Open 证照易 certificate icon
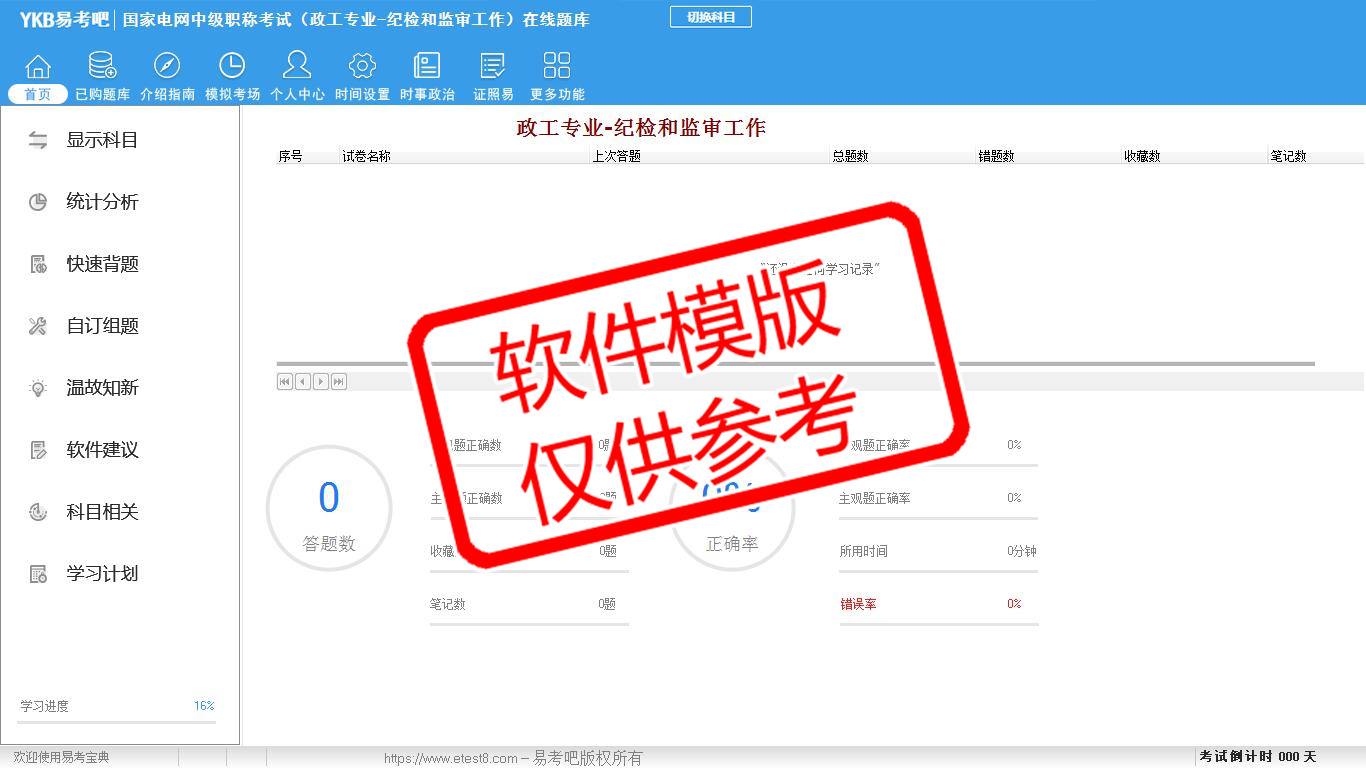Image resolution: width=1366 pixels, height=768 pixels. (x=493, y=67)
